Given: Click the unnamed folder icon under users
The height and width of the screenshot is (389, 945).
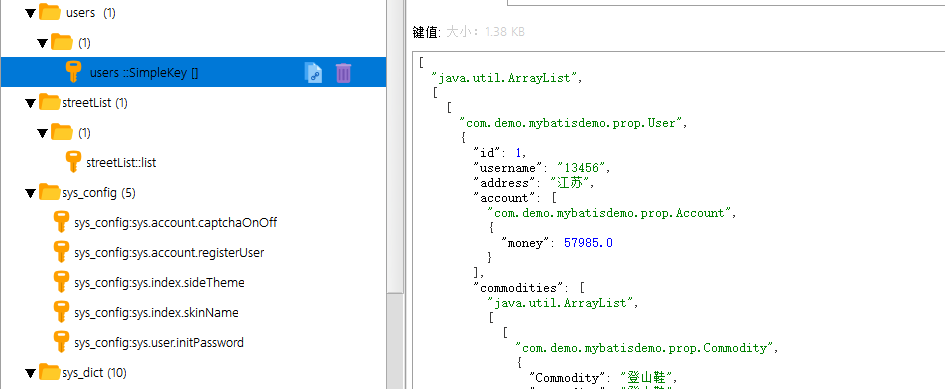Looking at the screenshot, I should pos(61,42).
